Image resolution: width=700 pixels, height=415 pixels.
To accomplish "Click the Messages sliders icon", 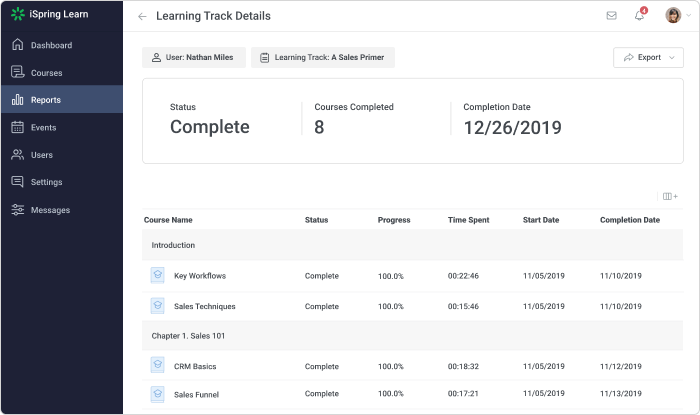I will [17, 210].
